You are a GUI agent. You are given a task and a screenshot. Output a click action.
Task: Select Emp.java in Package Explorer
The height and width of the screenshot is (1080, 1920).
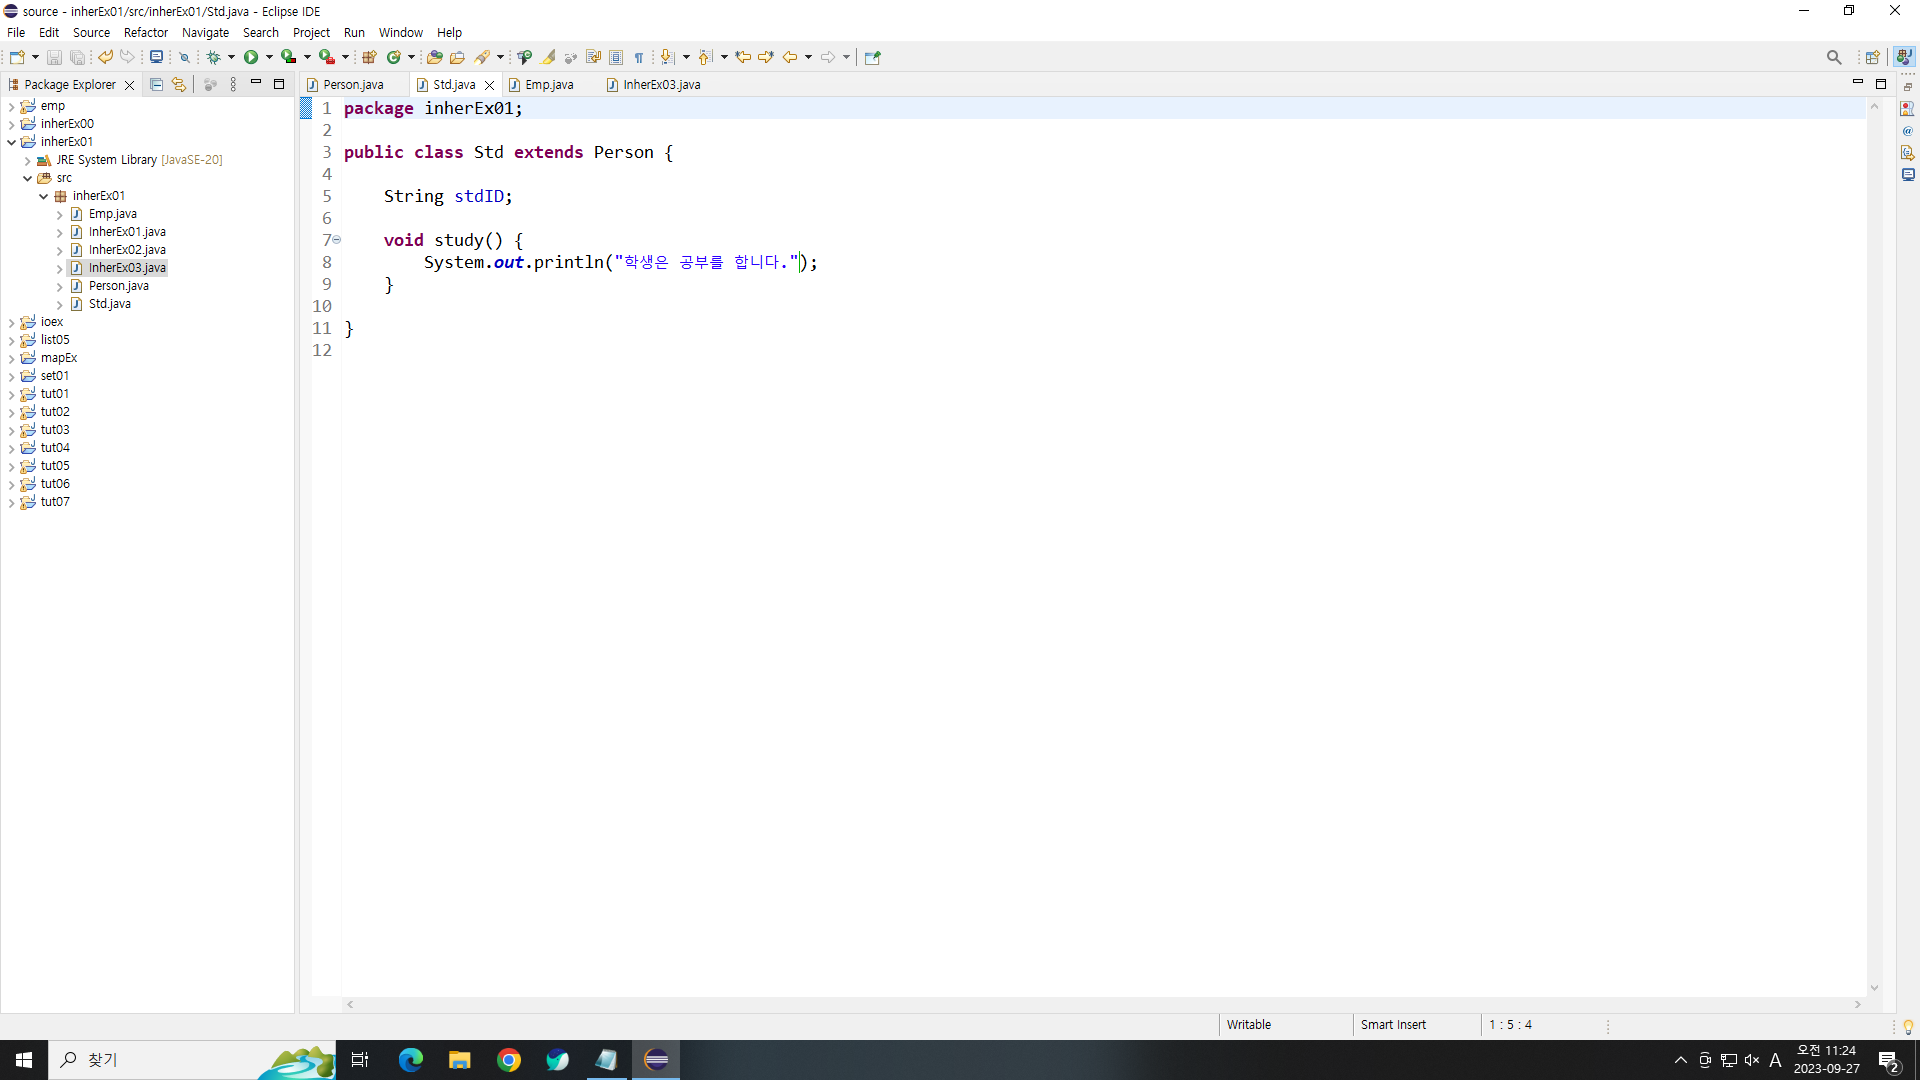112,214
